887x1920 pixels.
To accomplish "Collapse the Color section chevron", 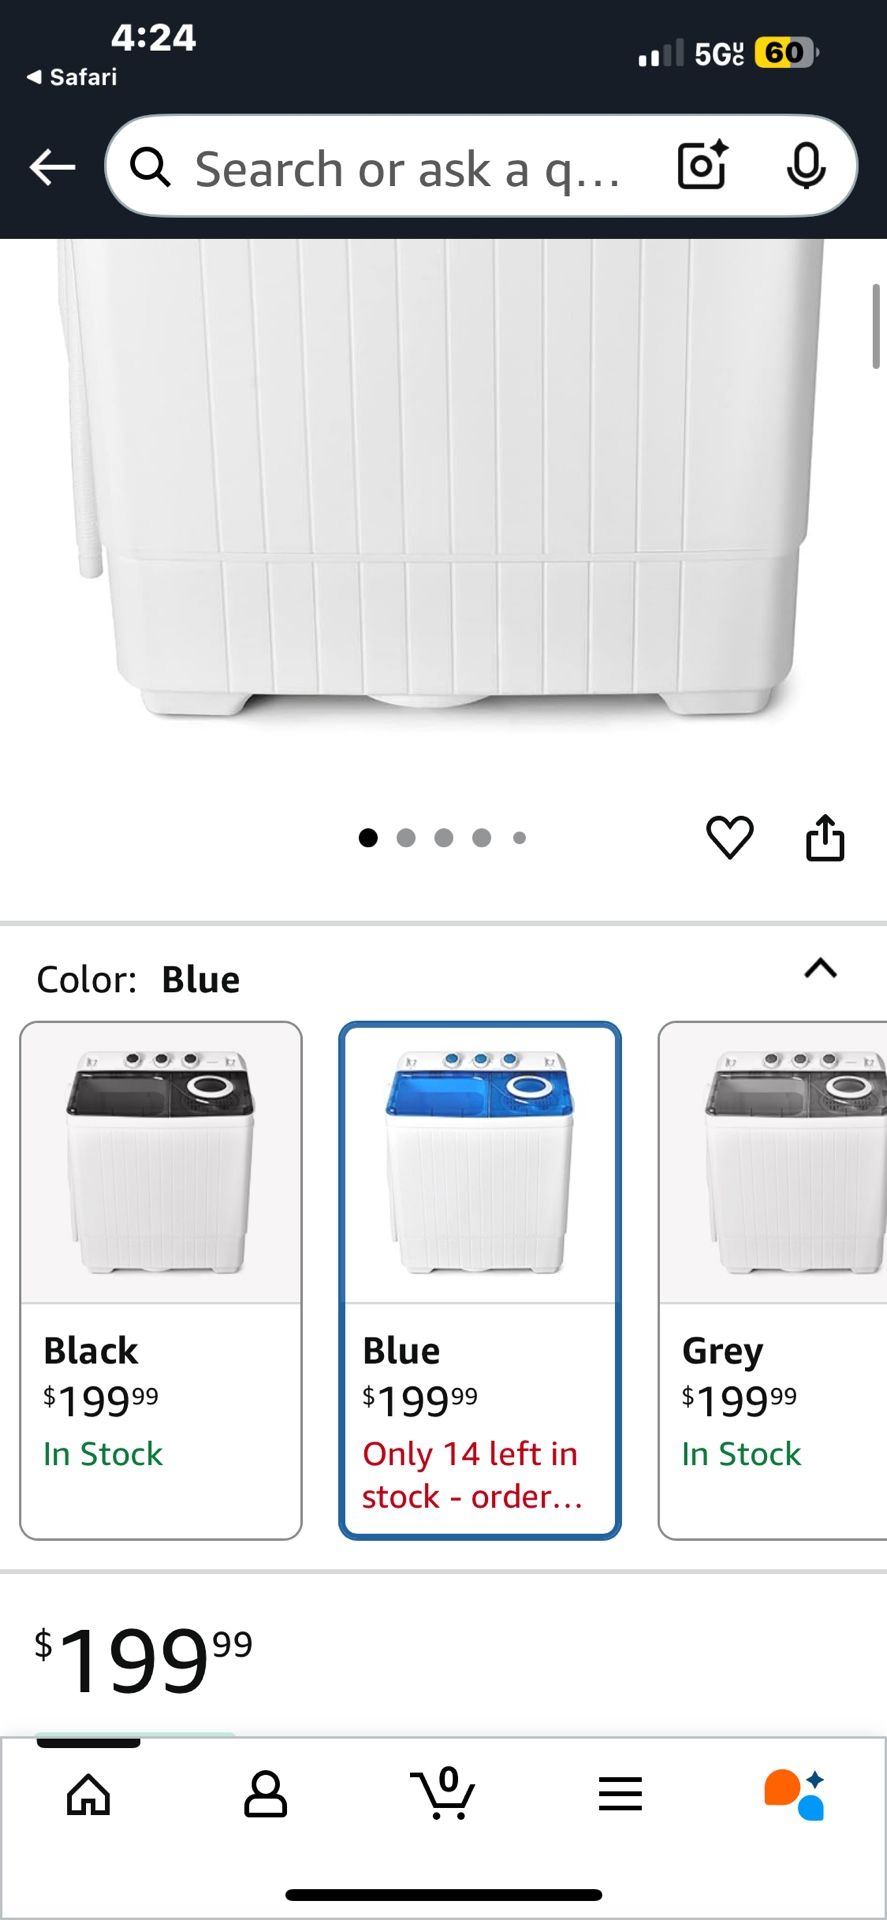I will 820,968.
